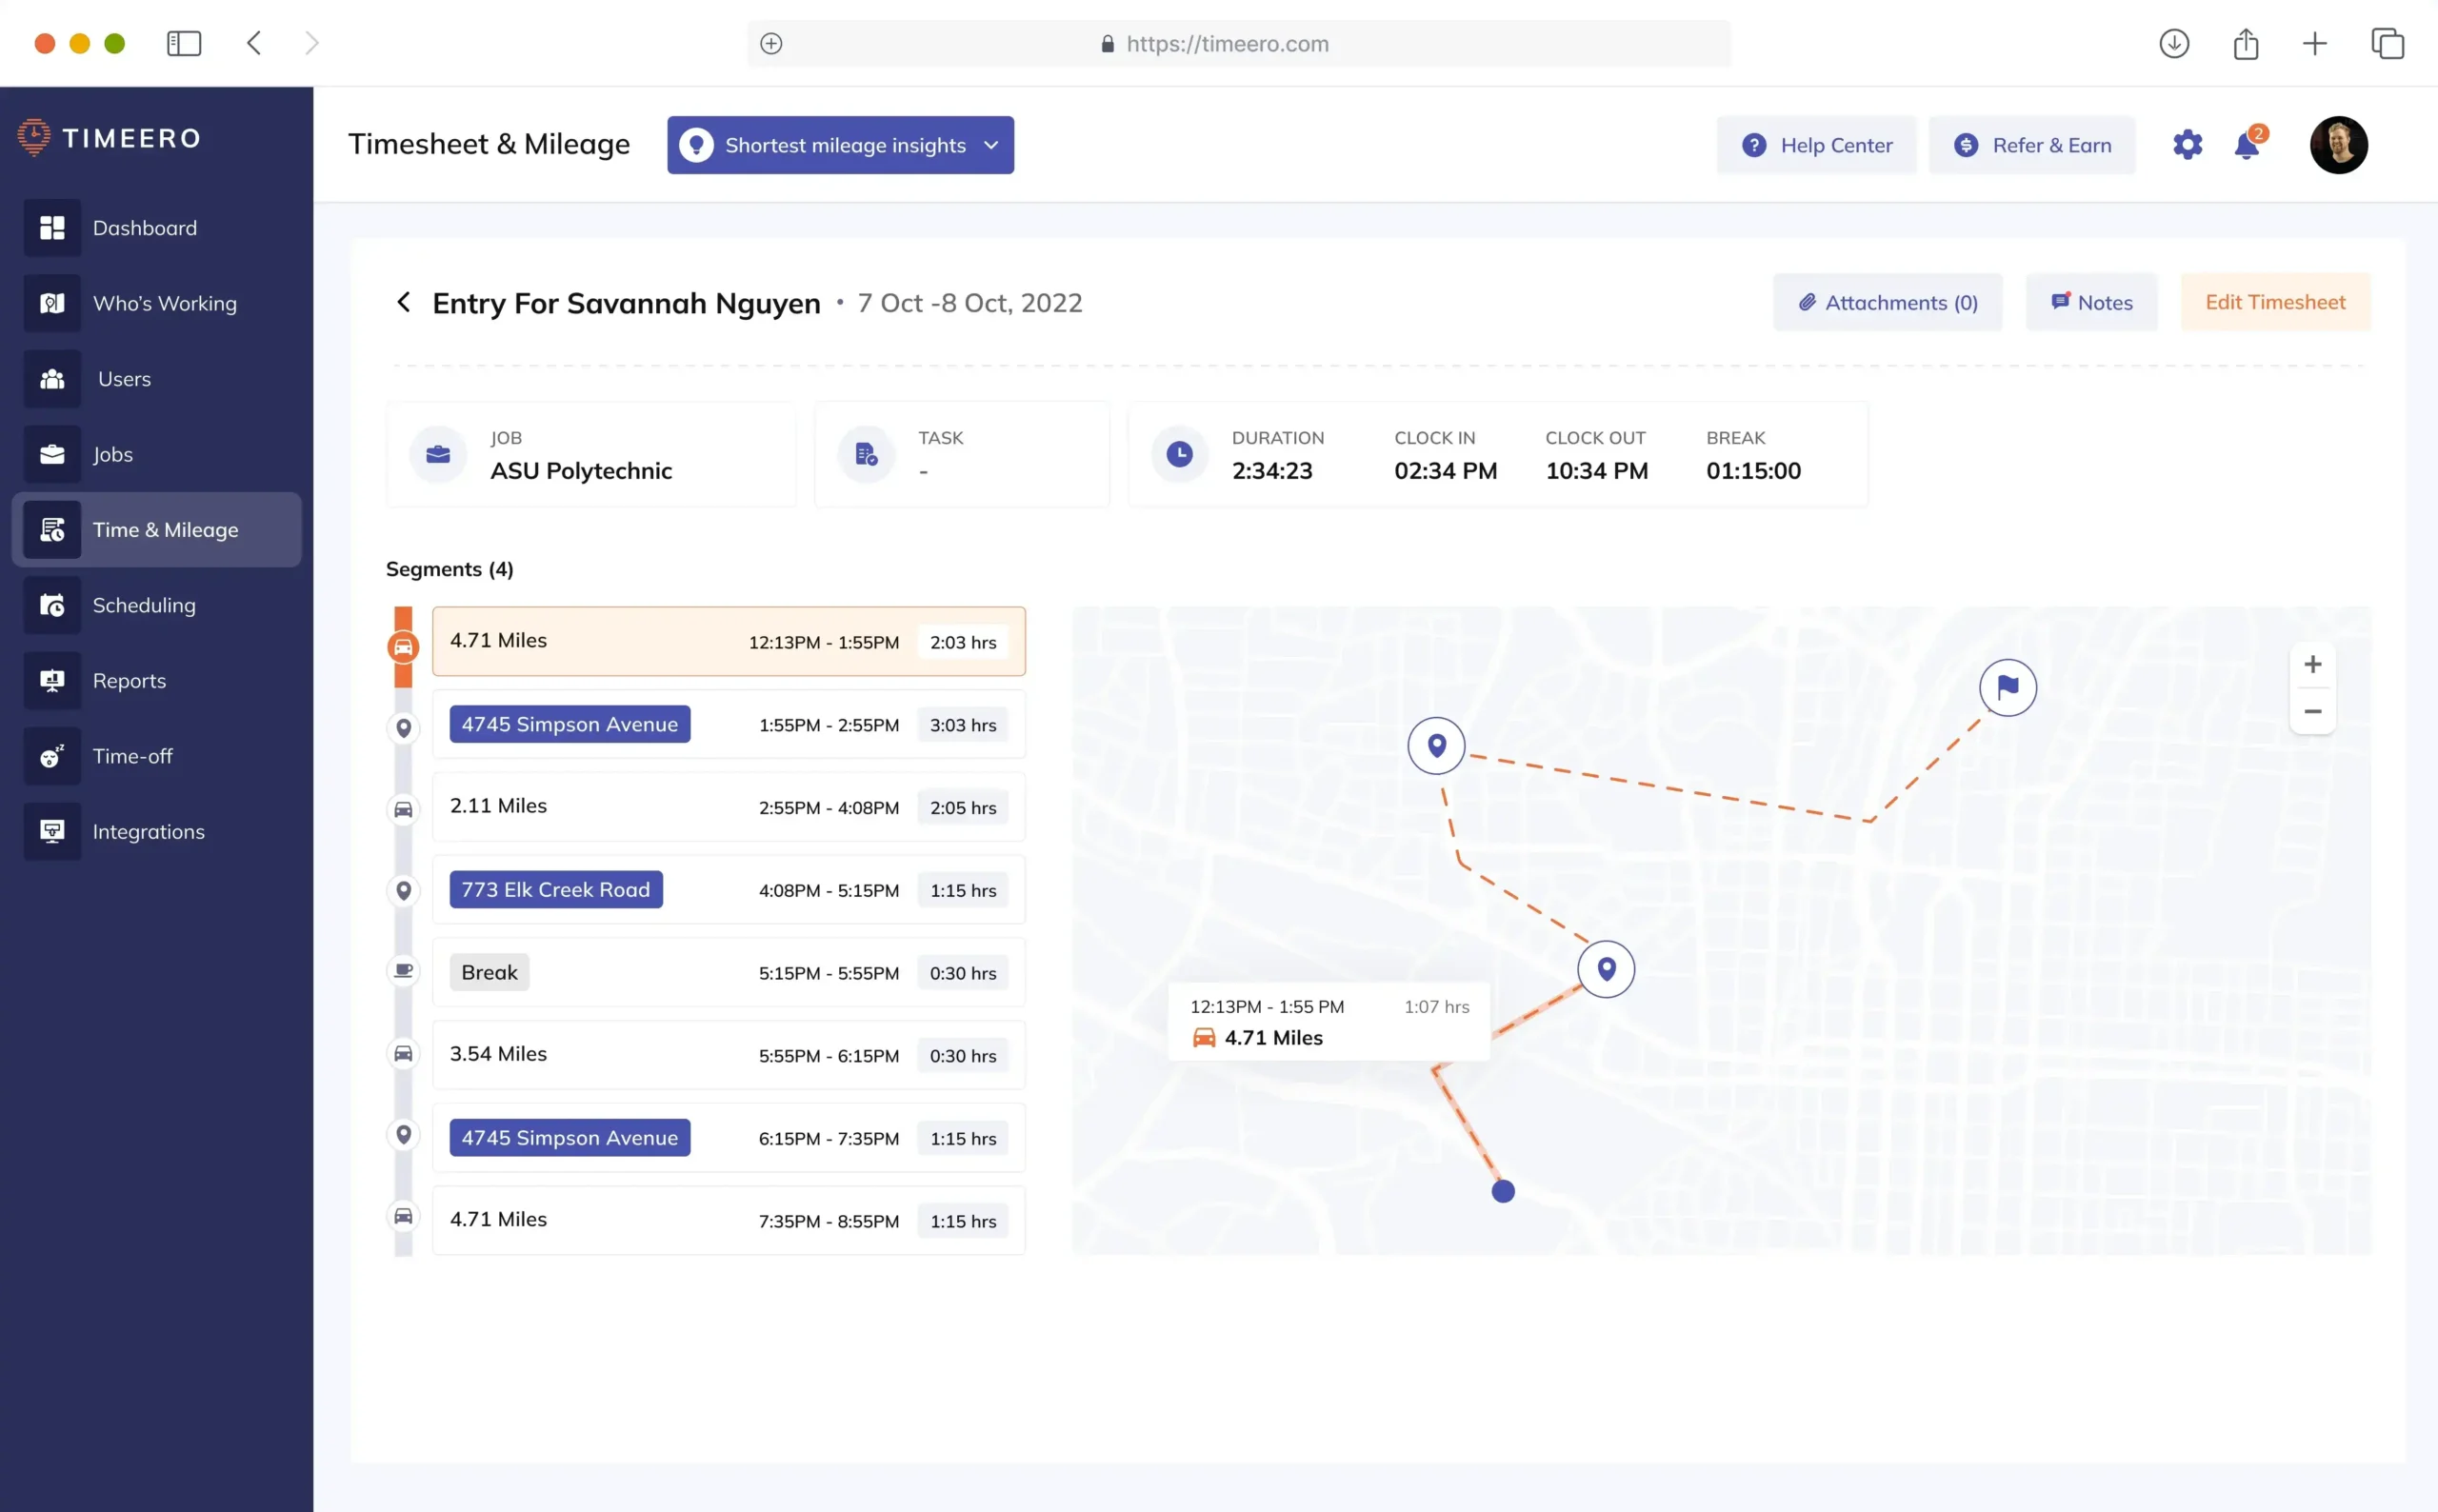Image resolution: width=2438 pixels, height=1512 pixels.
Task: Click the map flag destination marker
Action: pos(2007,688)
